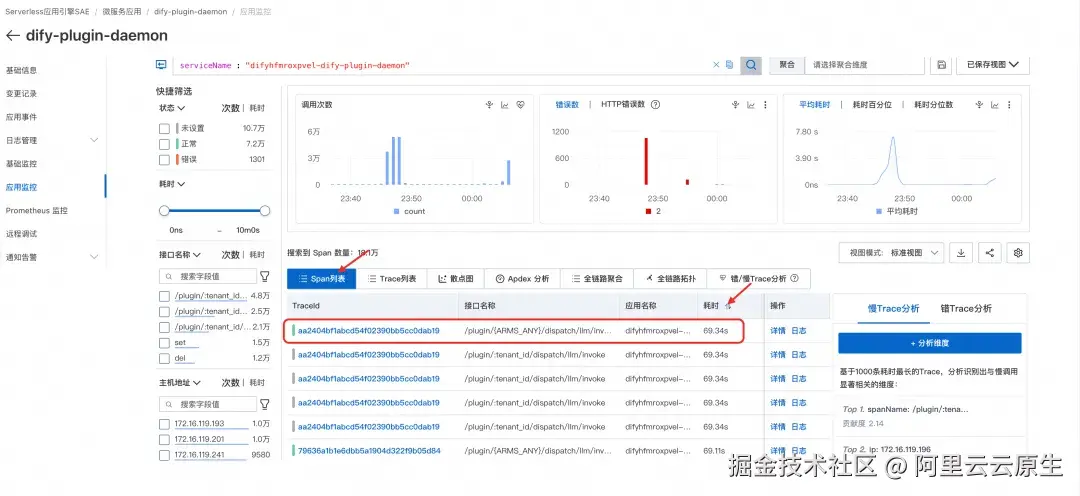Click filter funnel beside 主机地址 search

pyautogui.click(x=264, y=404)
